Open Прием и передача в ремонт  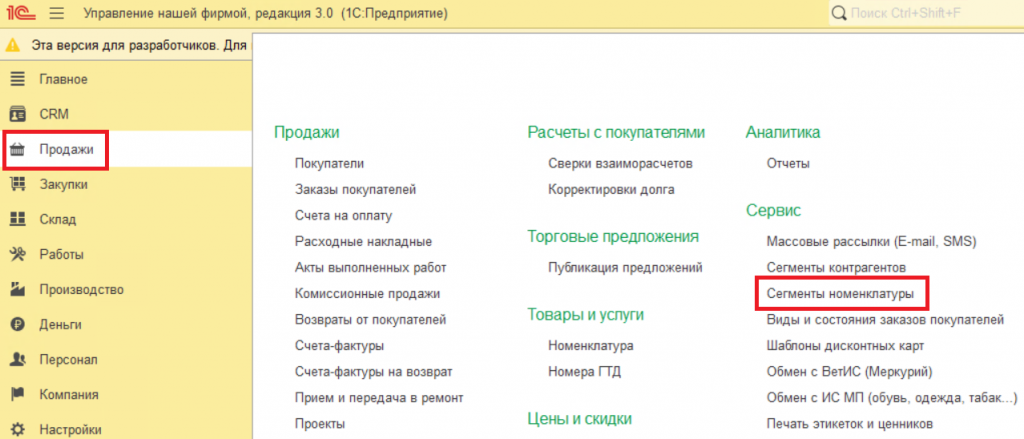pos(379,398)
